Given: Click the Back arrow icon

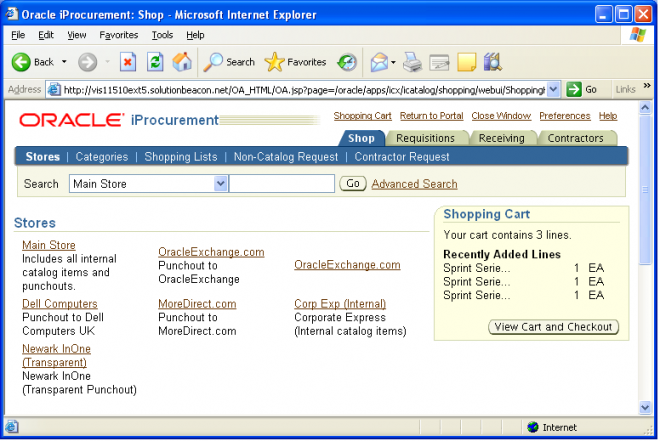Looking at the screenshot, I should click(21, 62).
